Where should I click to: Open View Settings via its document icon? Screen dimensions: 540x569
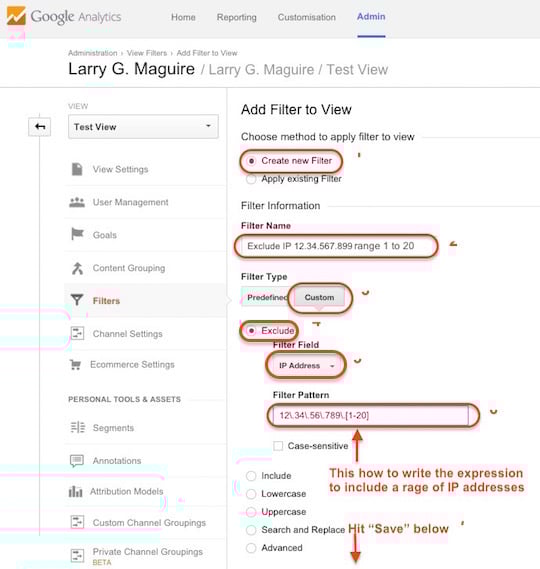(77, 169)
